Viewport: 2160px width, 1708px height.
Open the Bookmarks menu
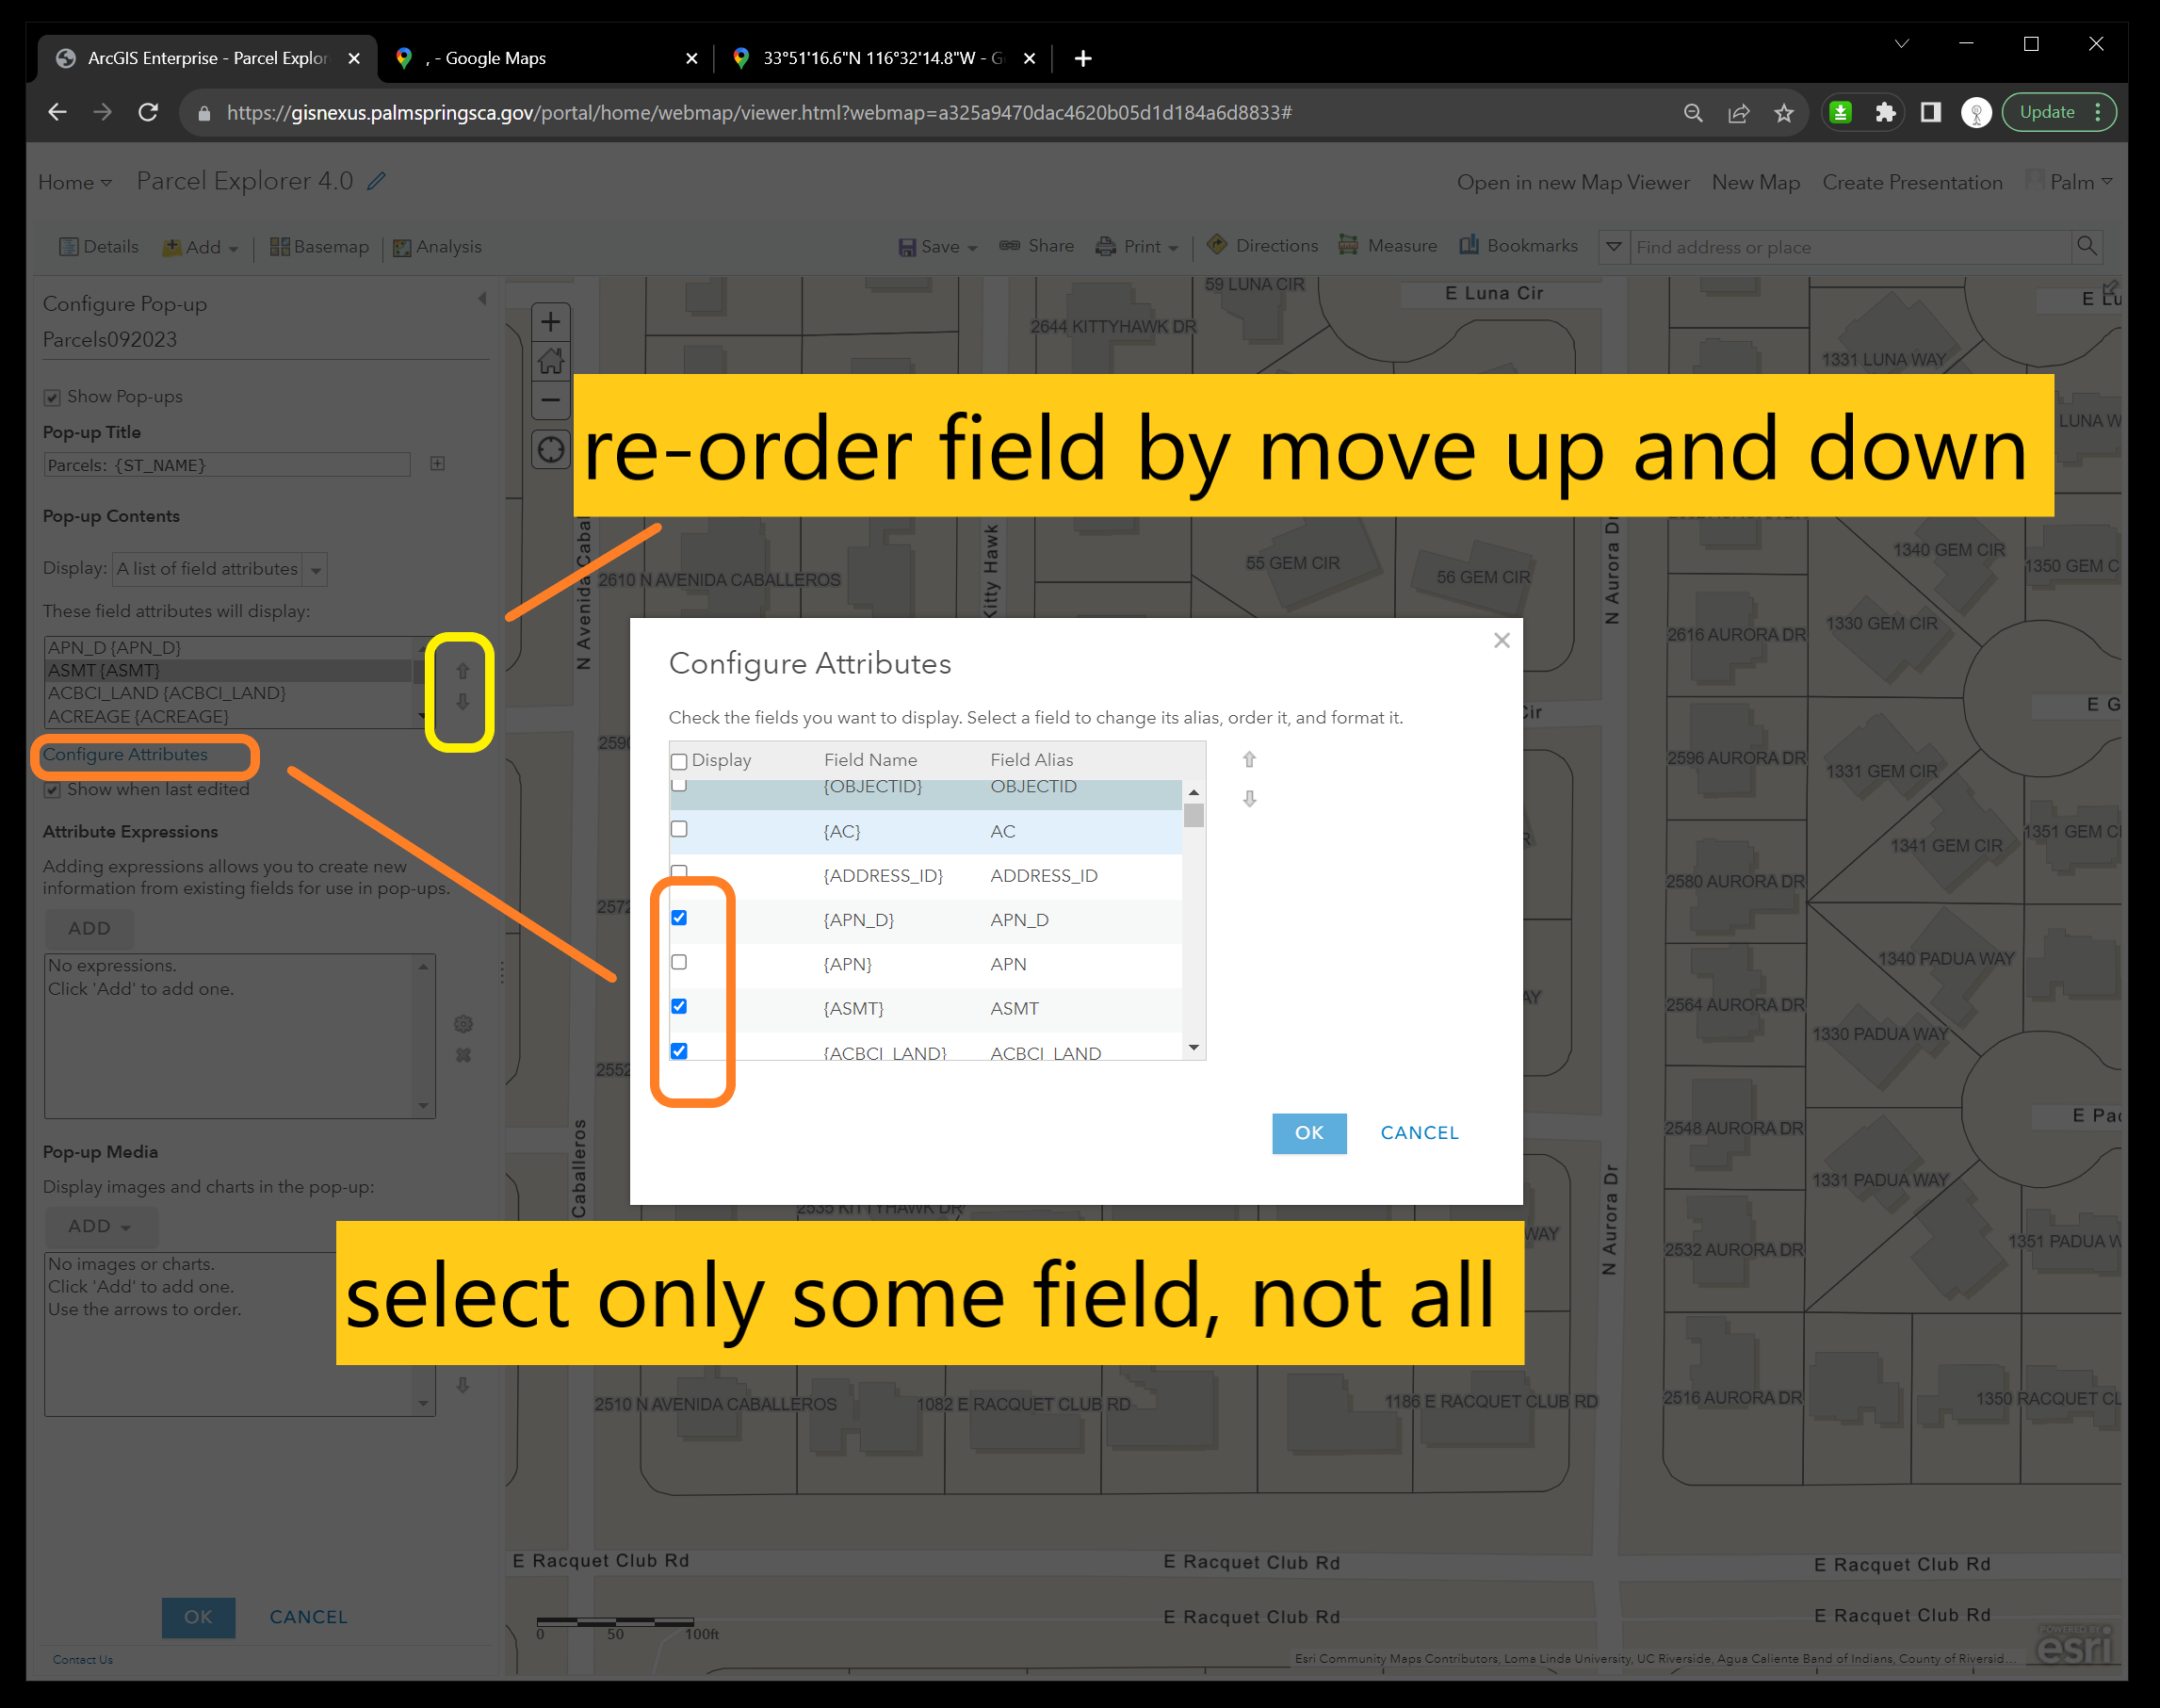pos(1519,245)
